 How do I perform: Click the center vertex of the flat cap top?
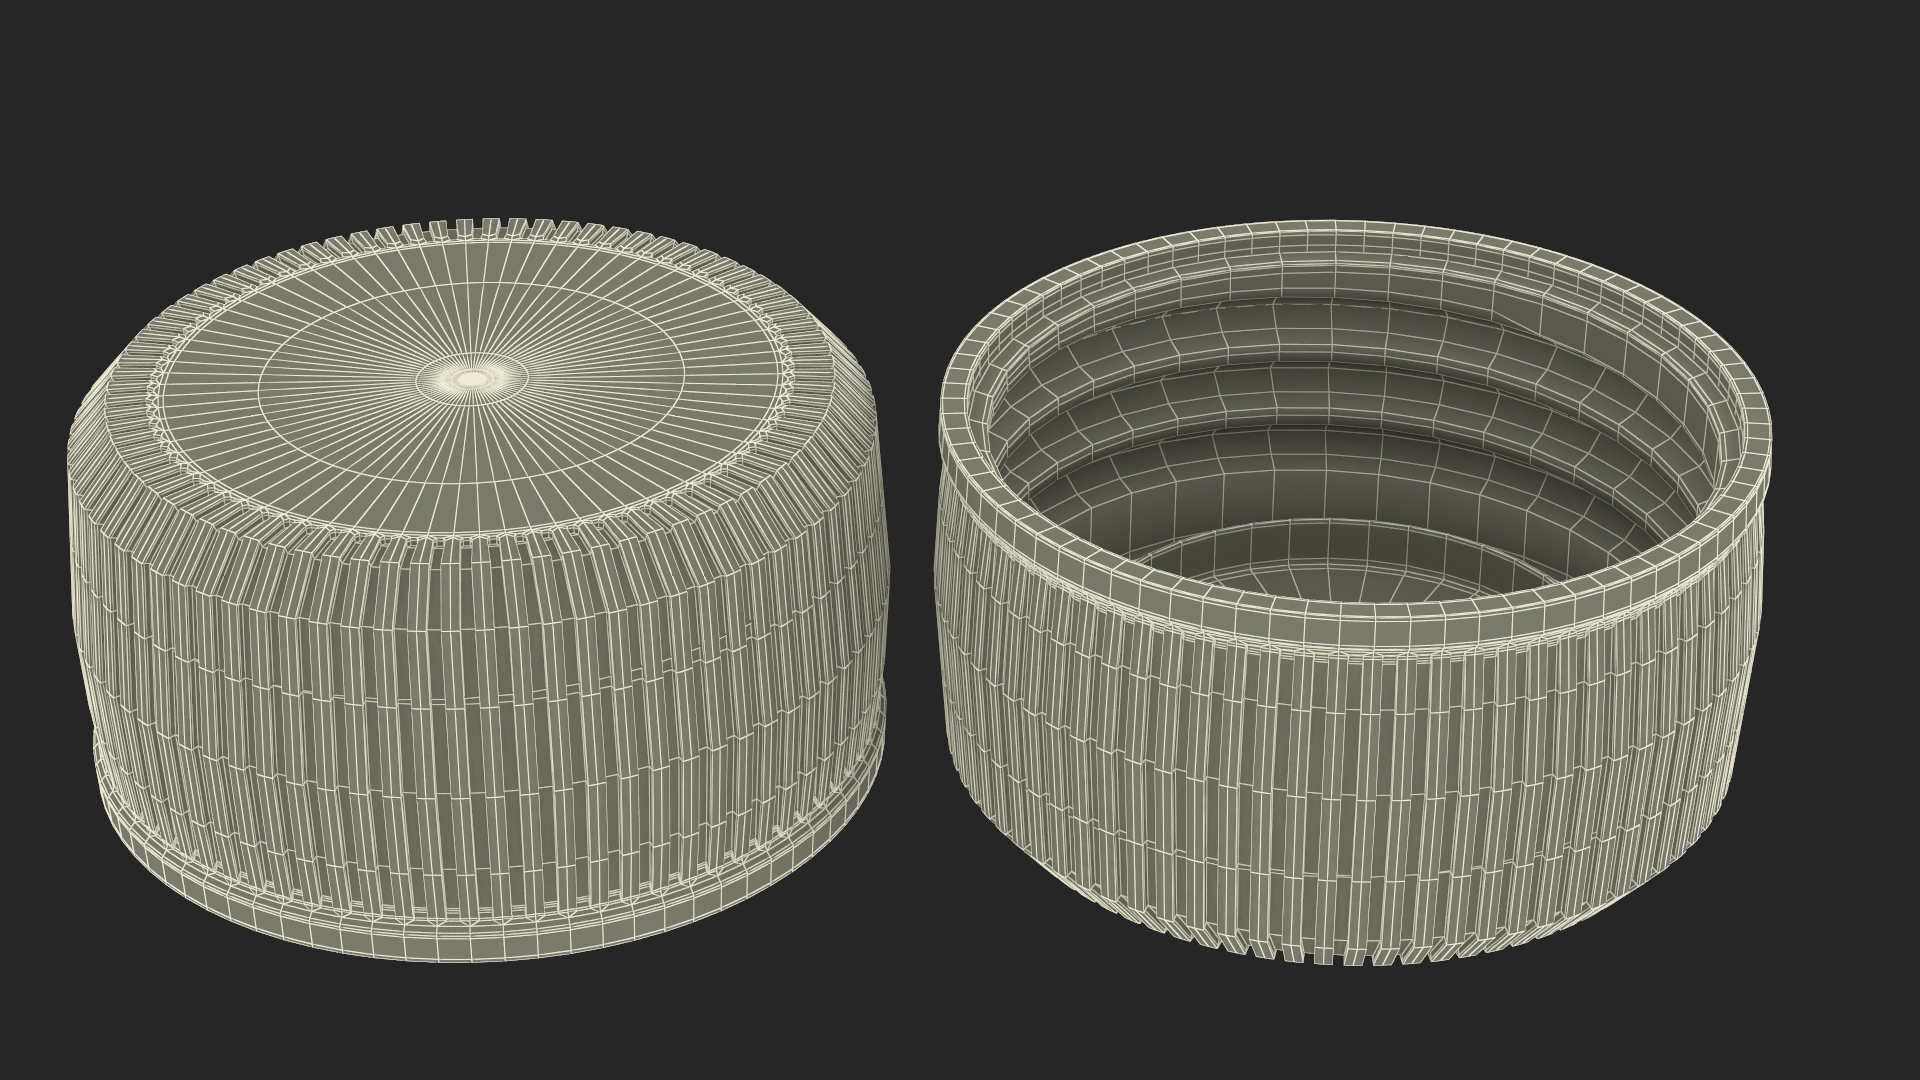point(470,379)
